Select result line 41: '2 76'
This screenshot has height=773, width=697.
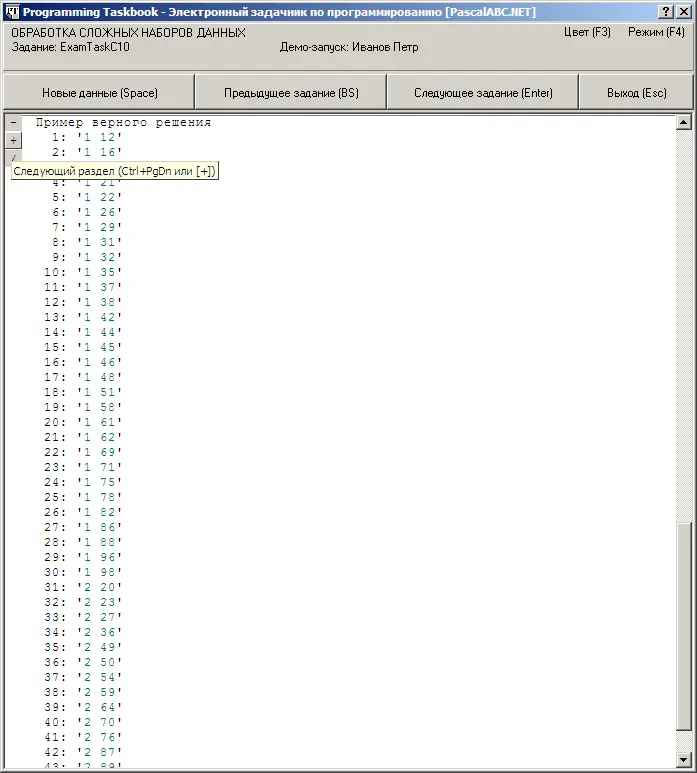pyautogui.click(x=82, y=737)
